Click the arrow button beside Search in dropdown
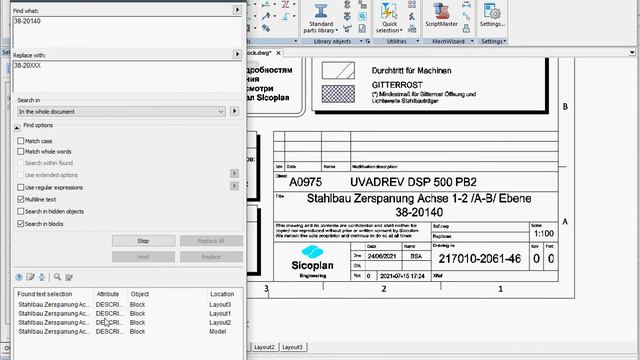The width and height of the screenshot is (640, 360). click(x=234, y=111)
